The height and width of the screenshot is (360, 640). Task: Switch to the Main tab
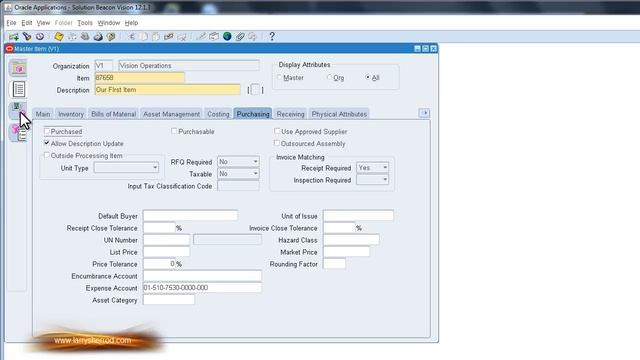(43, 114)
